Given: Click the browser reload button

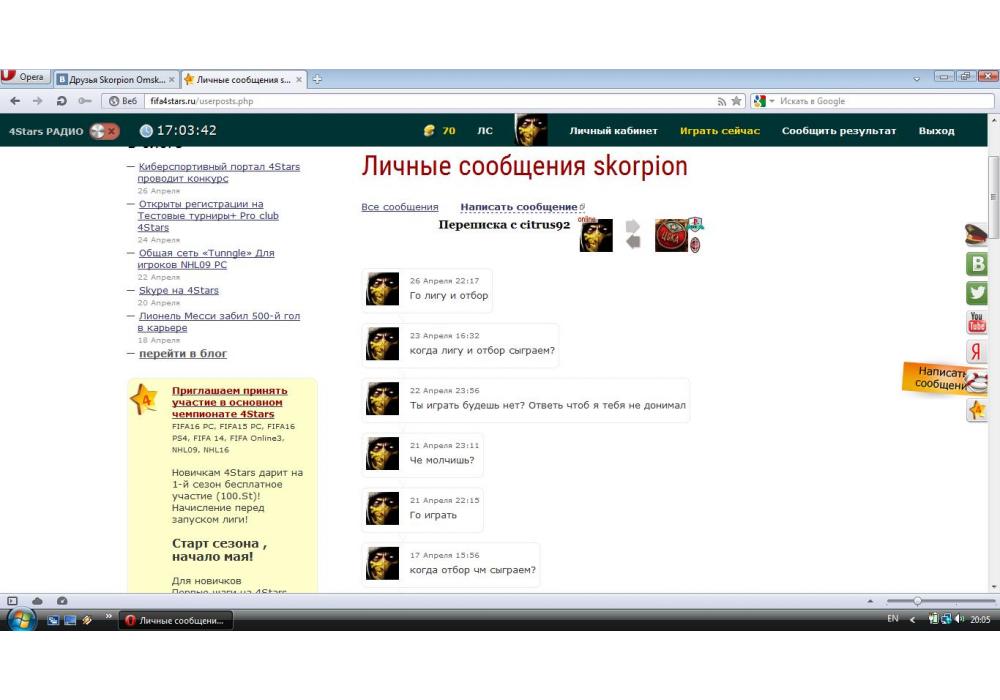Looking at the screenshot, I should [x=62, y=101].
